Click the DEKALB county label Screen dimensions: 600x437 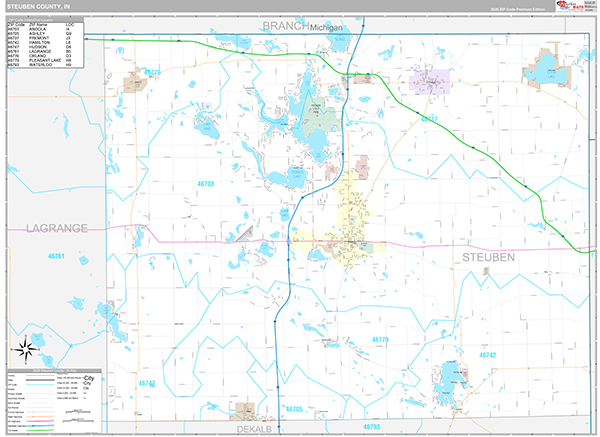point(254,429)
